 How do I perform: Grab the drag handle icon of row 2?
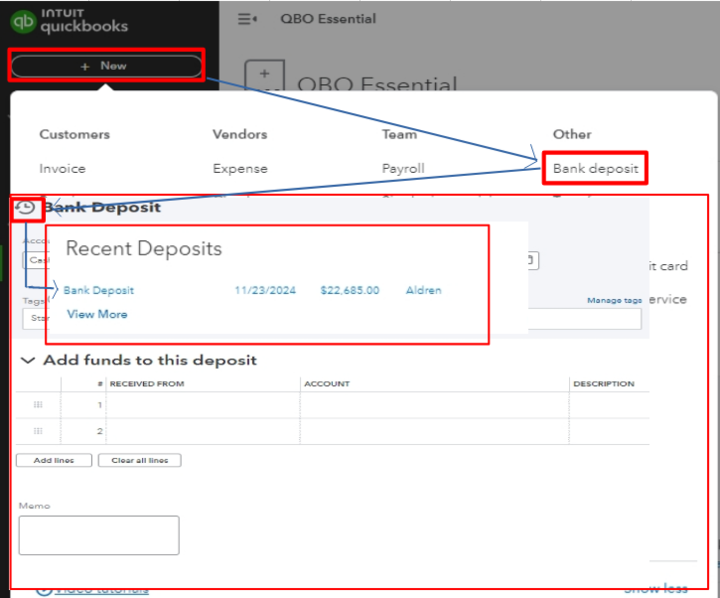click(38, 431)
